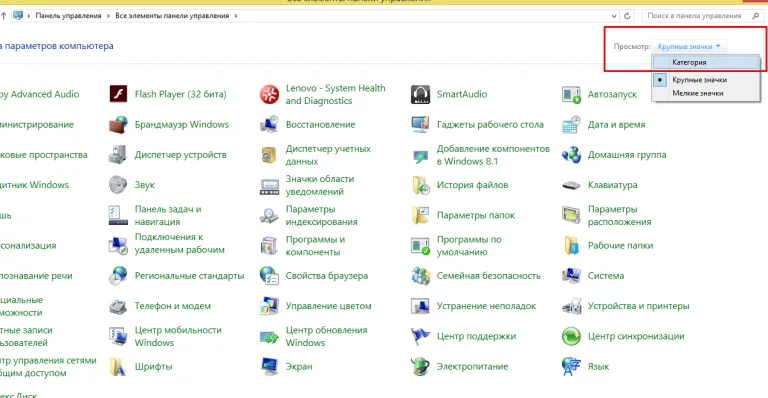This screenshot has height=398, width=768.
Task: Open the Центр мобильности Windows icon
Action: coord(118,336)
